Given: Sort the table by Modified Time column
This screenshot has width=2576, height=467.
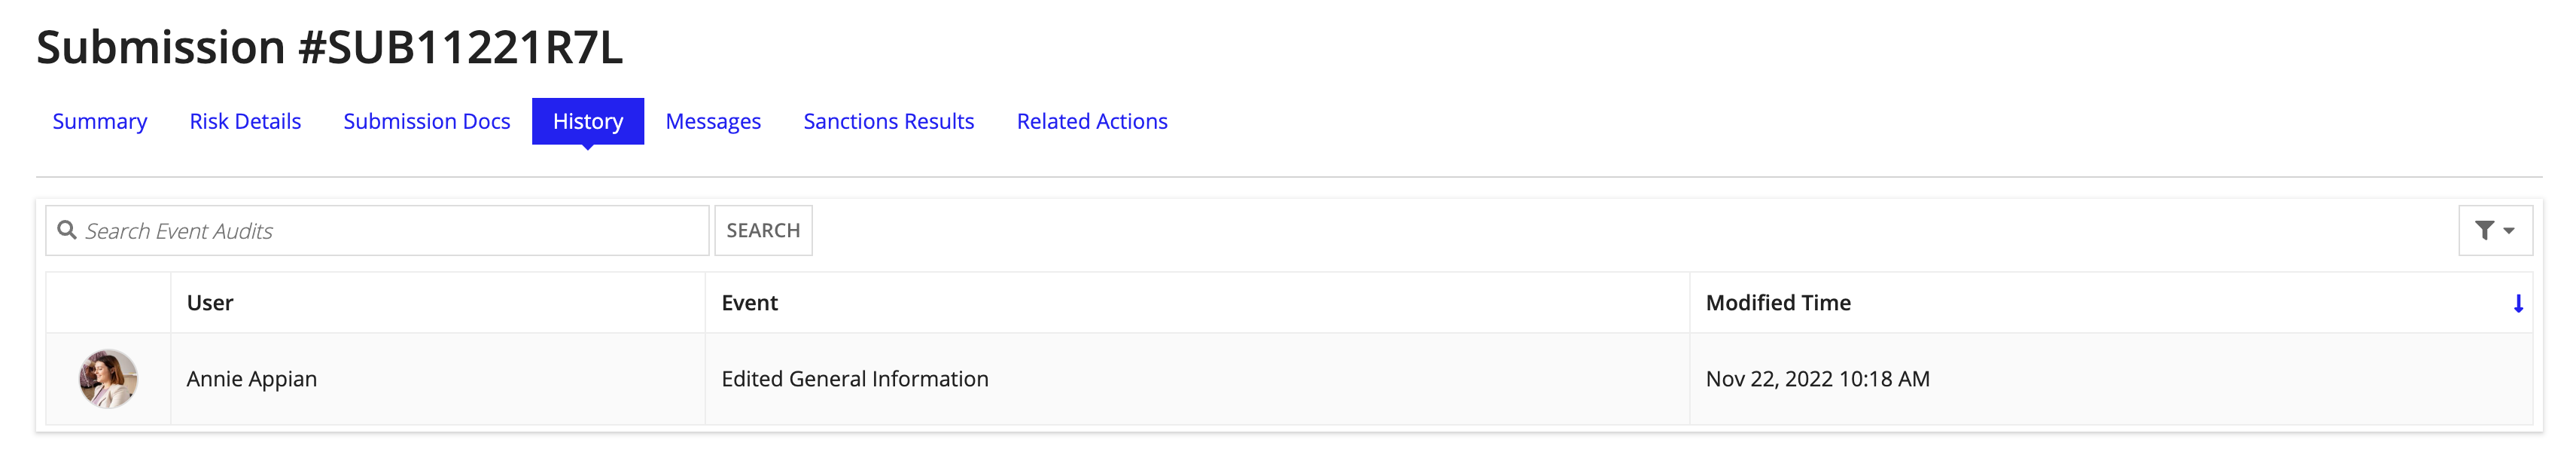Looking at the screenshot, I should pyautogui.click(x=1779, y=302).
